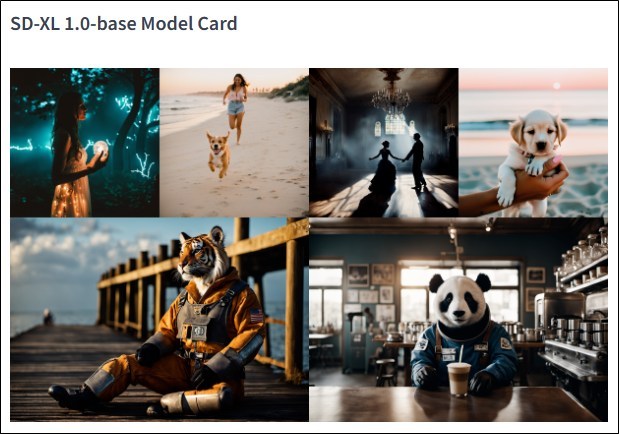Image resolution: width=619 pixels, height=434 pixels.
Task: Click the distant person sitting on the pier
Action: pyautogui.click(x=48, y=317)
